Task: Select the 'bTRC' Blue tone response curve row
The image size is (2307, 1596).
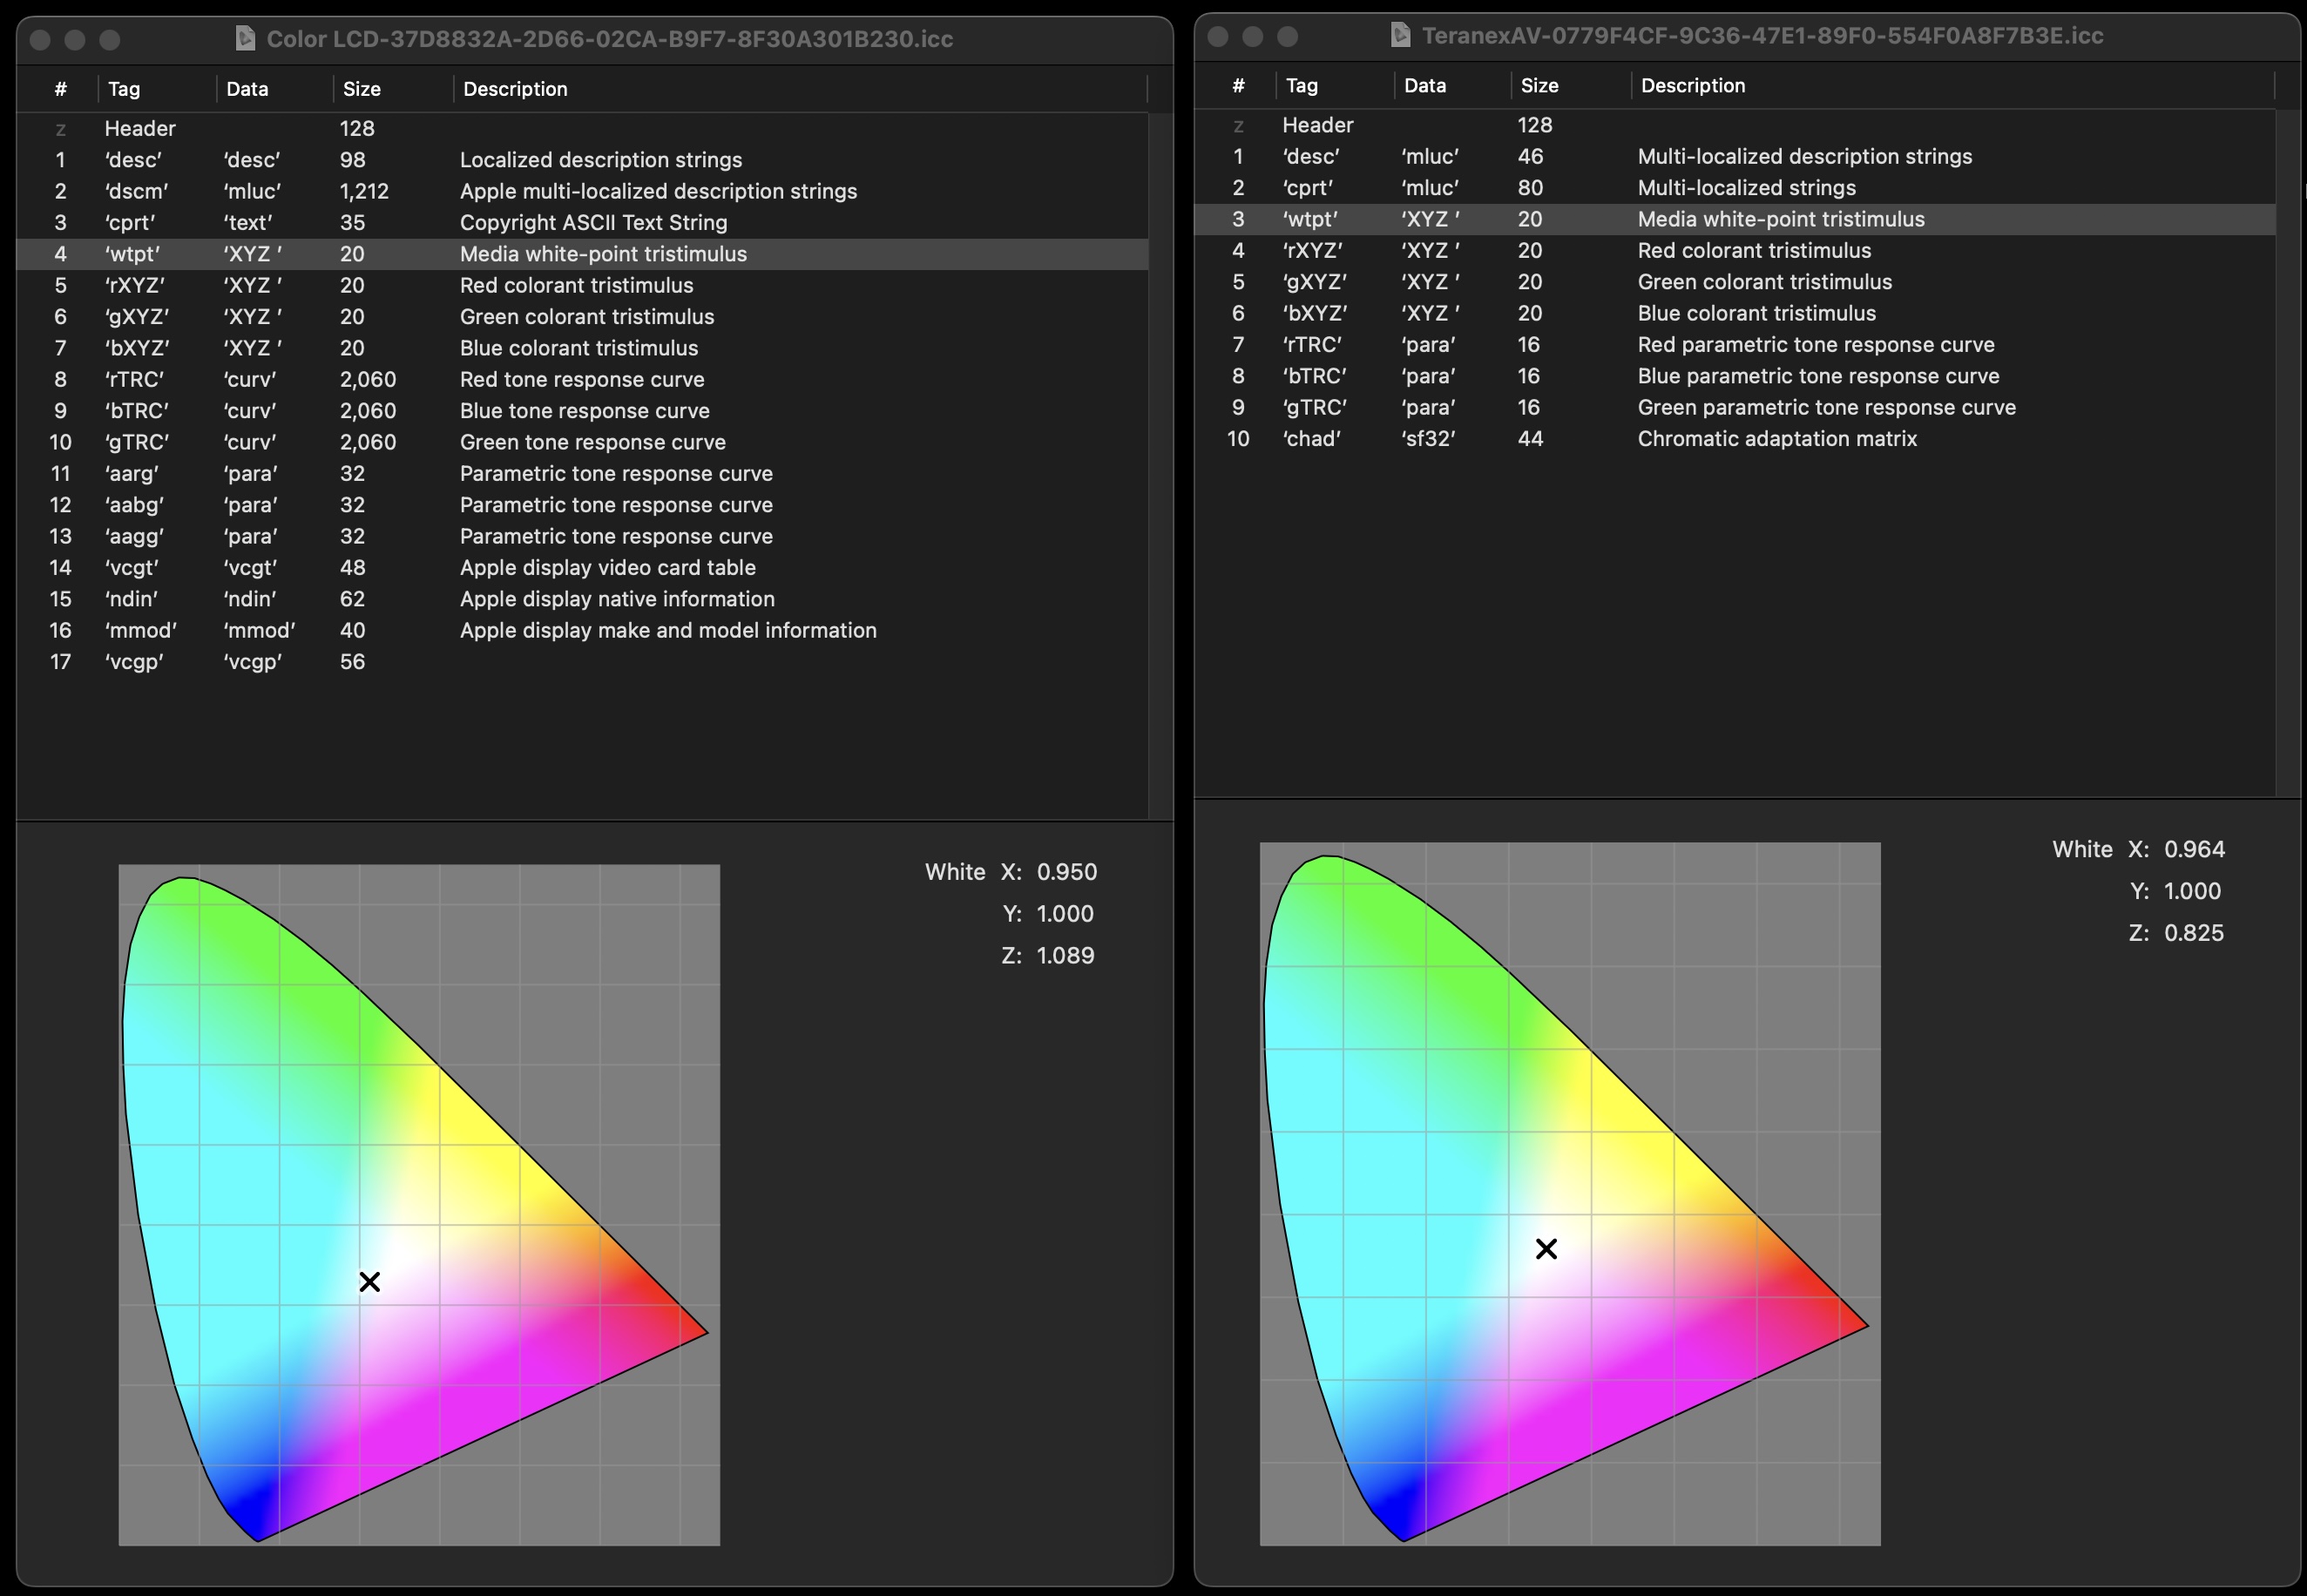Action: pyautogui.click(x=582, y=410)
